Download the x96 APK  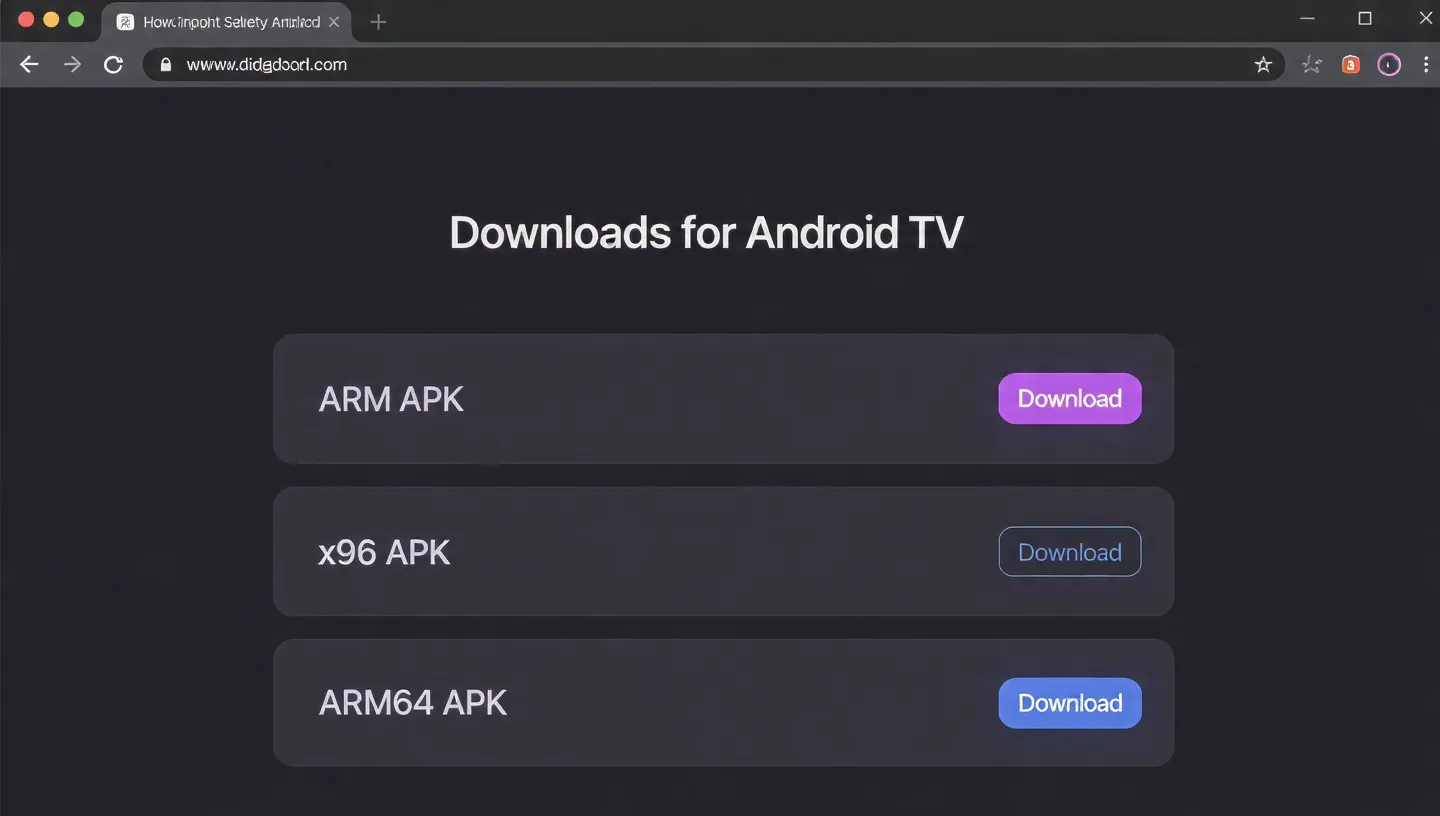(1069, 551)
